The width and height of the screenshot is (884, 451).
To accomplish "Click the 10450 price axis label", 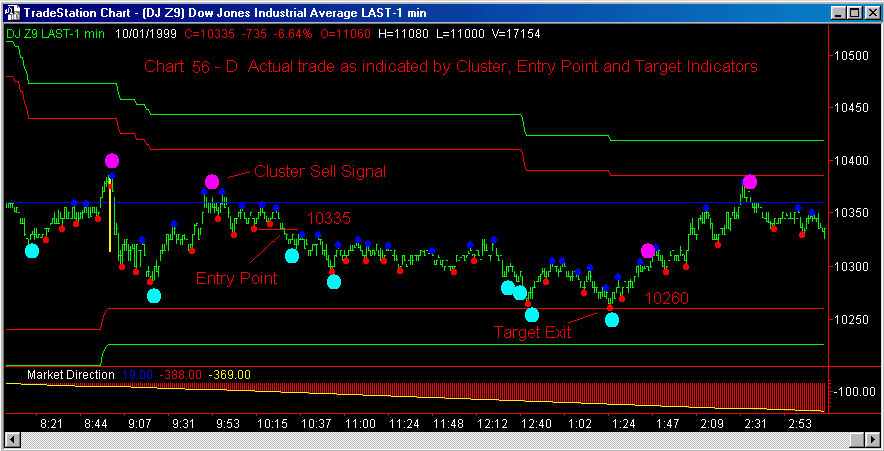I will click(x=852, y=107).
